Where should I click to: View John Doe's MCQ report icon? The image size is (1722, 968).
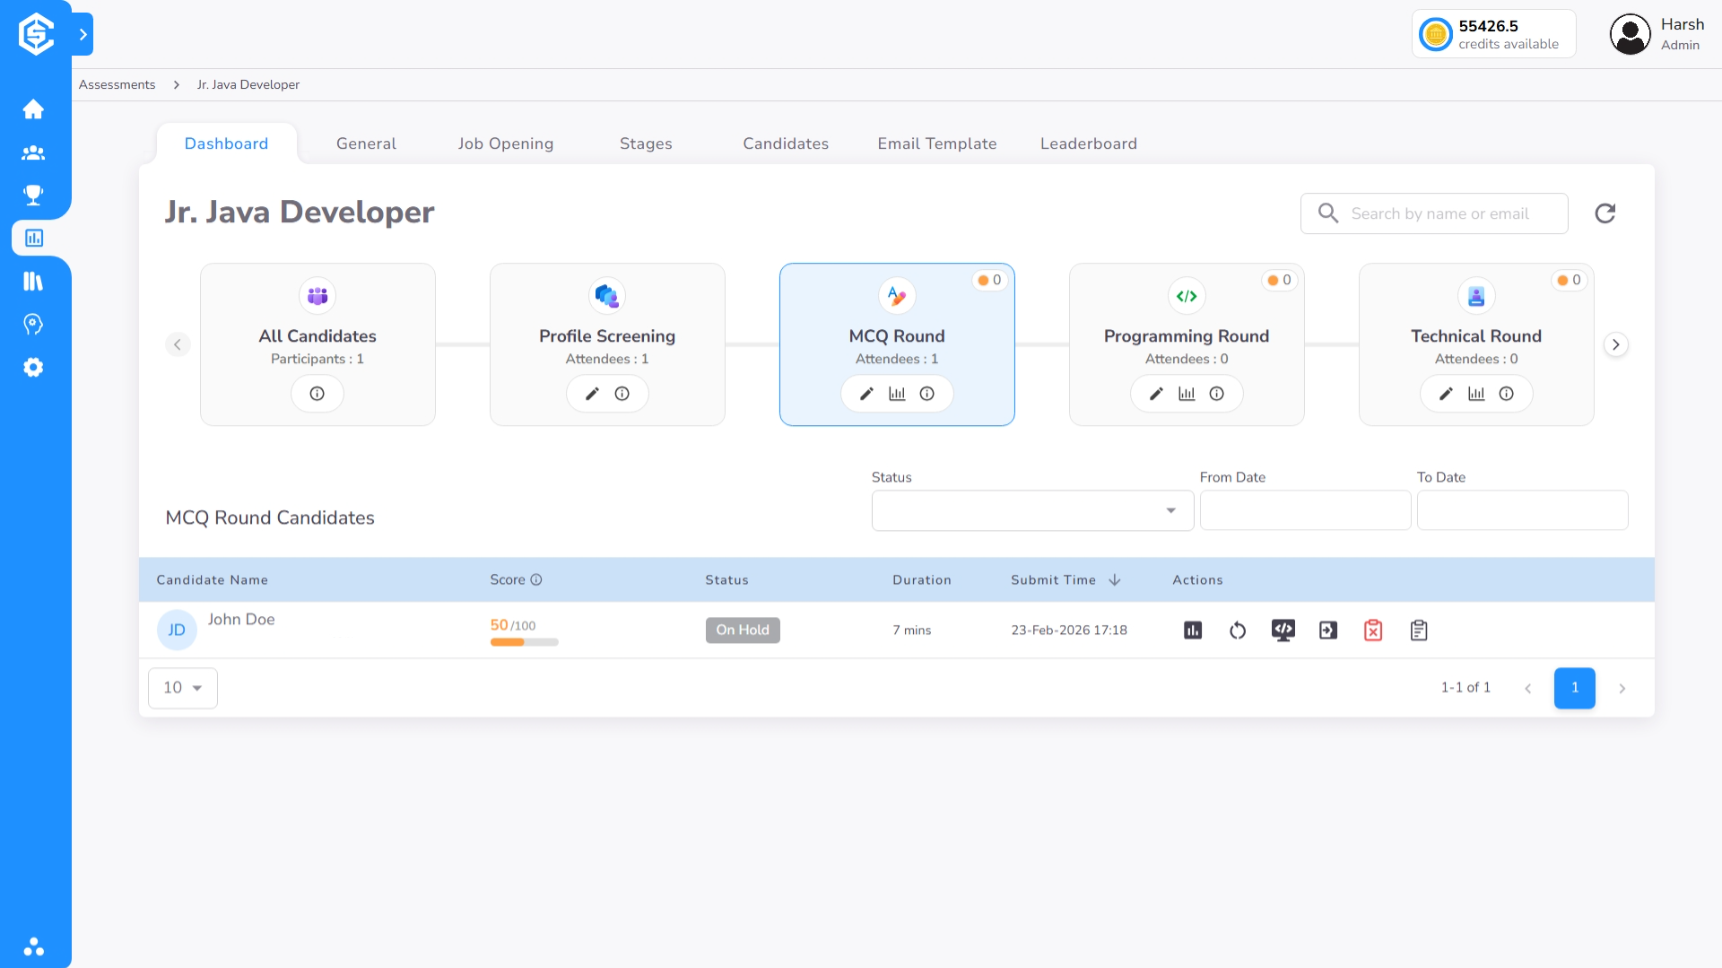(x=1192, y=630)
